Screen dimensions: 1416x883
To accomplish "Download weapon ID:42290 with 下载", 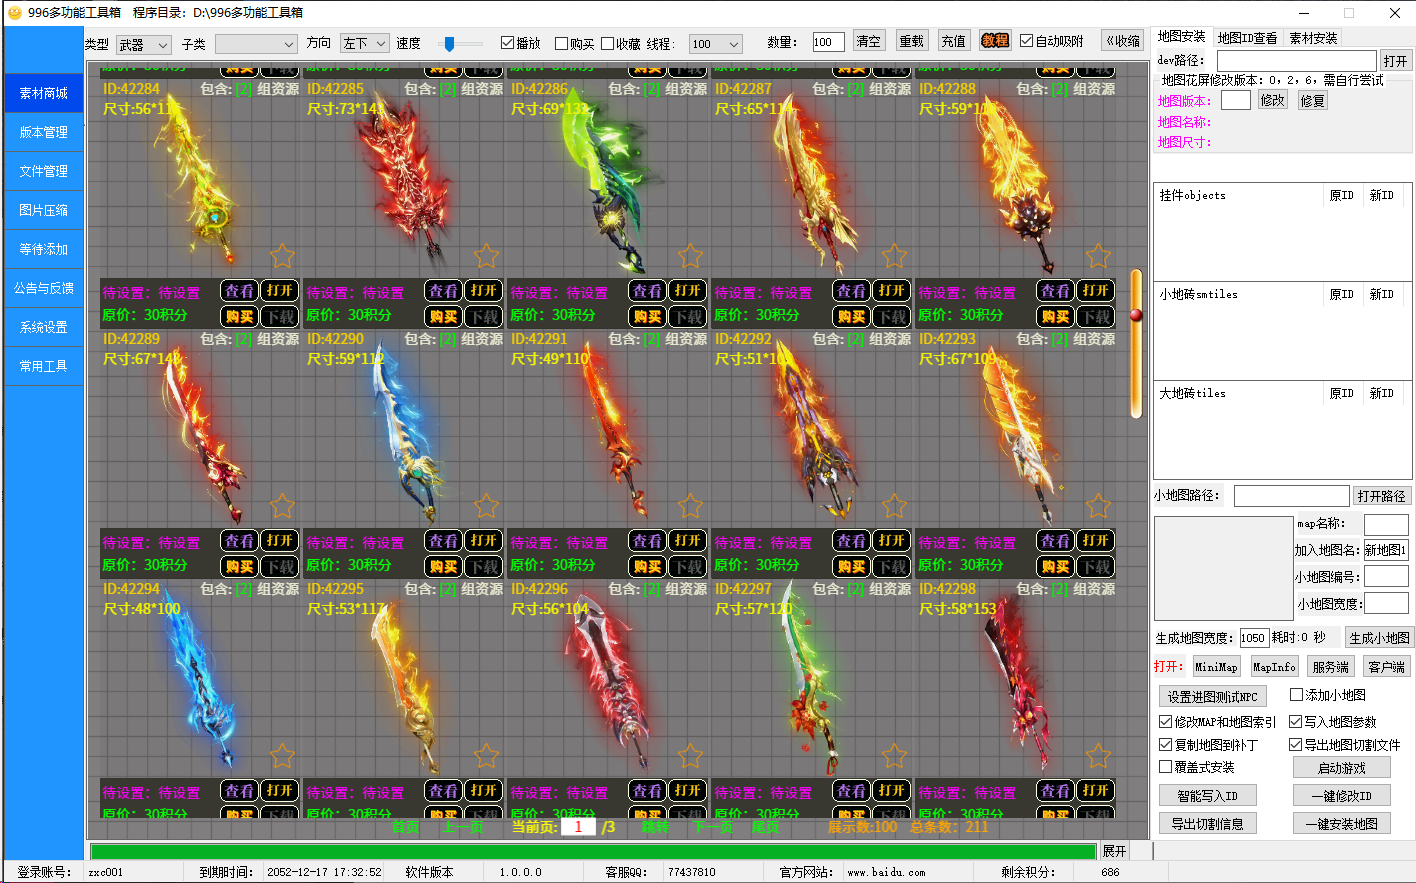I will [x=483, y=566].
